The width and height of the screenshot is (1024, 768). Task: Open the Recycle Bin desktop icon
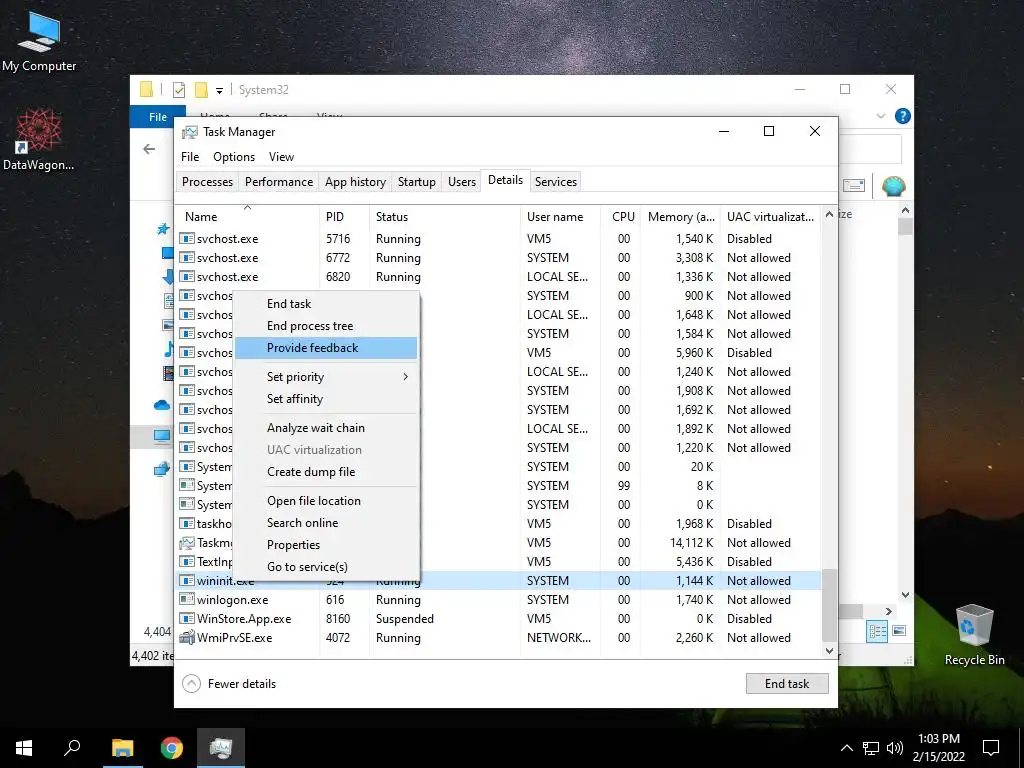coord(974,635)
